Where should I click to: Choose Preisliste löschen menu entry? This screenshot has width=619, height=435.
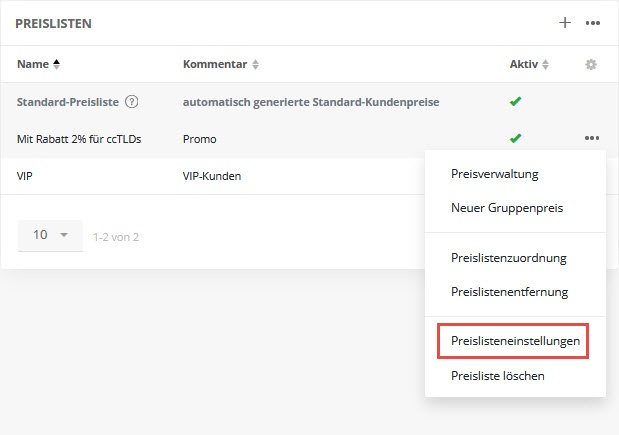(x=497, y=375)
